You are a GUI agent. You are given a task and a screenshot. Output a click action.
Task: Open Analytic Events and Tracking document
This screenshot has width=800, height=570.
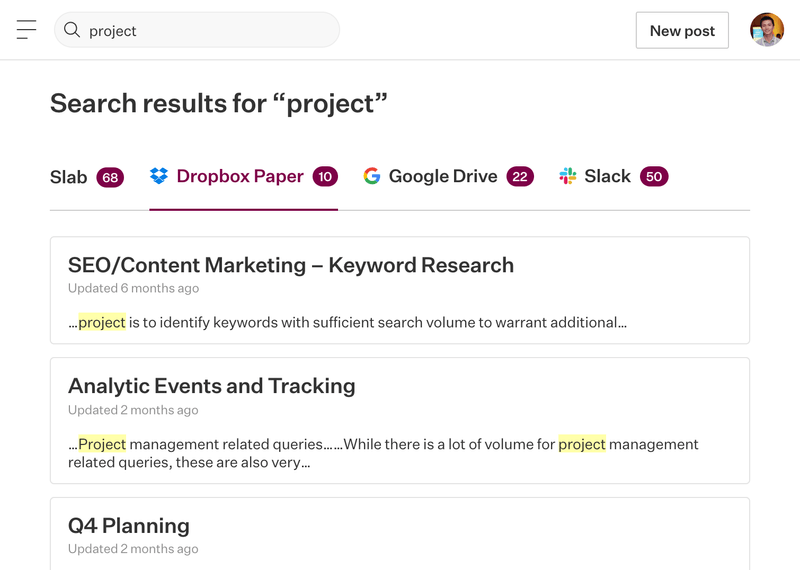(x=212, y=386)
